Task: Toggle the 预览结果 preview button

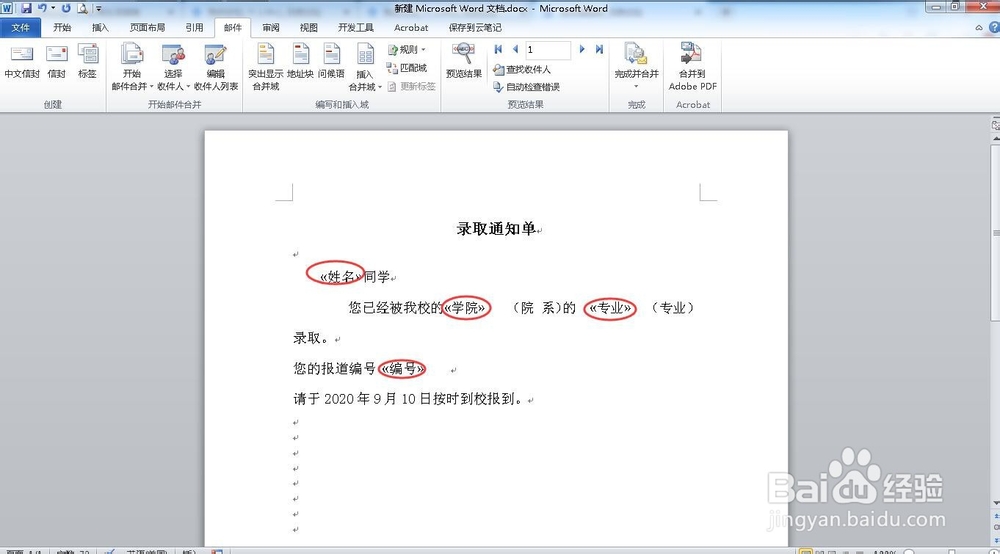Action: (464, 61)
